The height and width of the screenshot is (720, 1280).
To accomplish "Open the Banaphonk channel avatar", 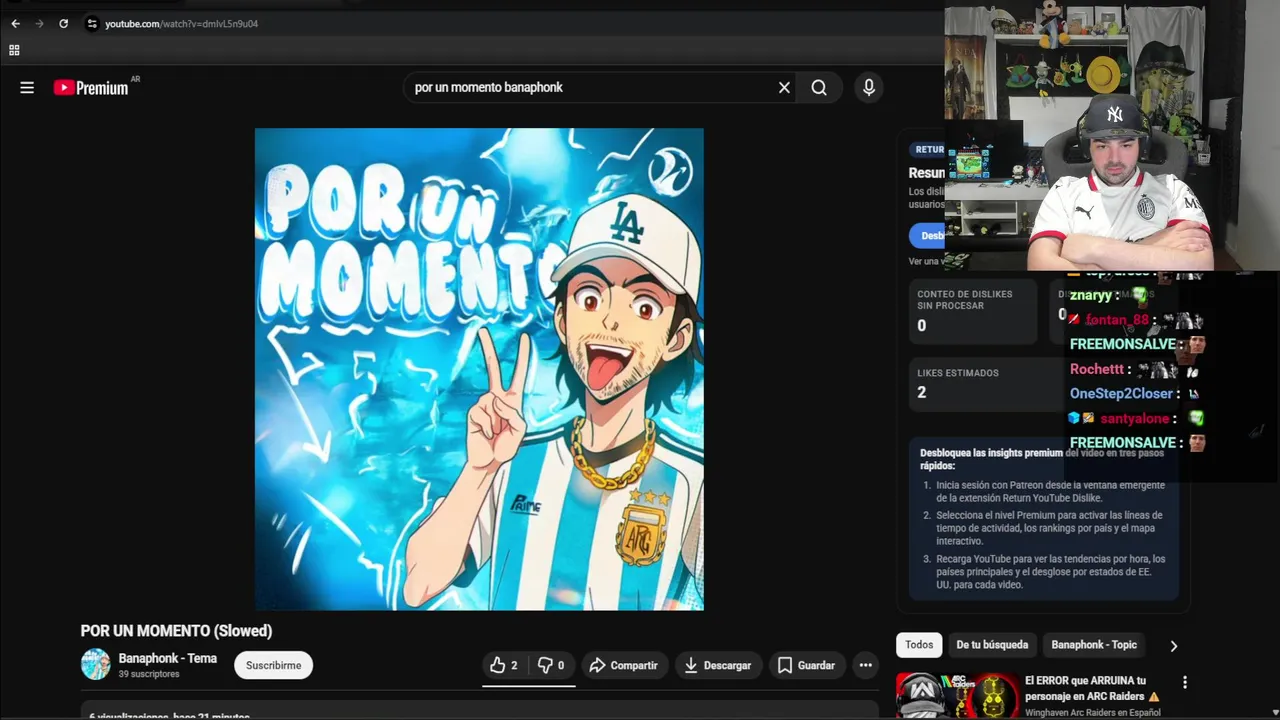I will click(x=96, y=664).
